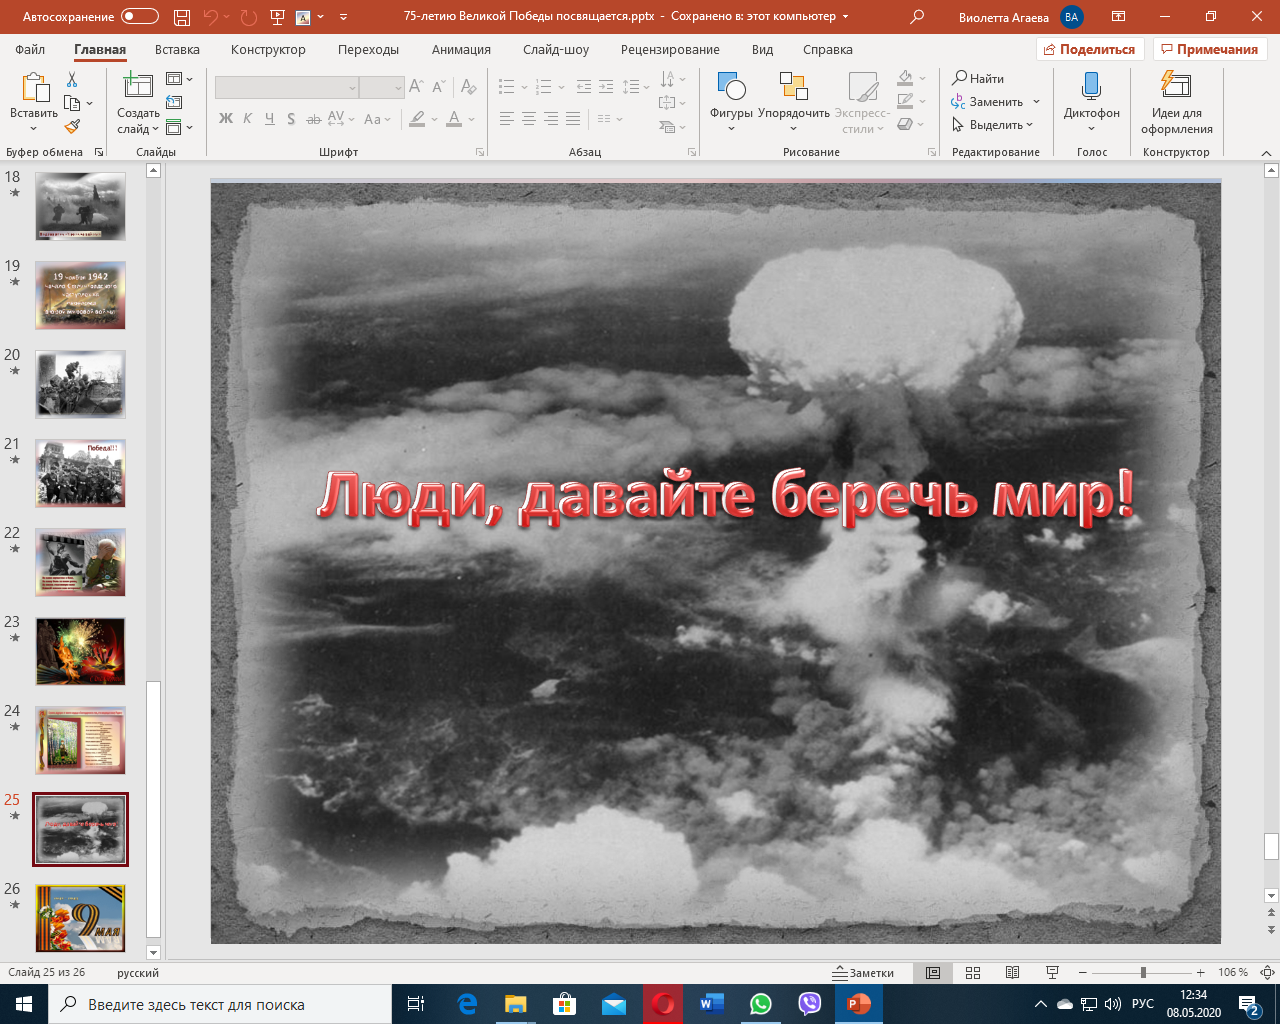The height and width of the screenshot is (1024, 1280).
Task: Toggle normal view in status bar
Action: click(933, 973)
